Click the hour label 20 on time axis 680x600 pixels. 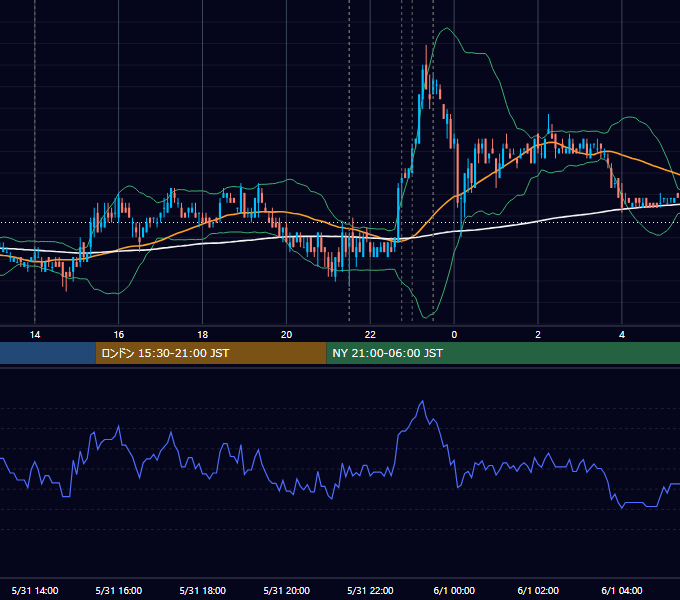tap(286, 335)
